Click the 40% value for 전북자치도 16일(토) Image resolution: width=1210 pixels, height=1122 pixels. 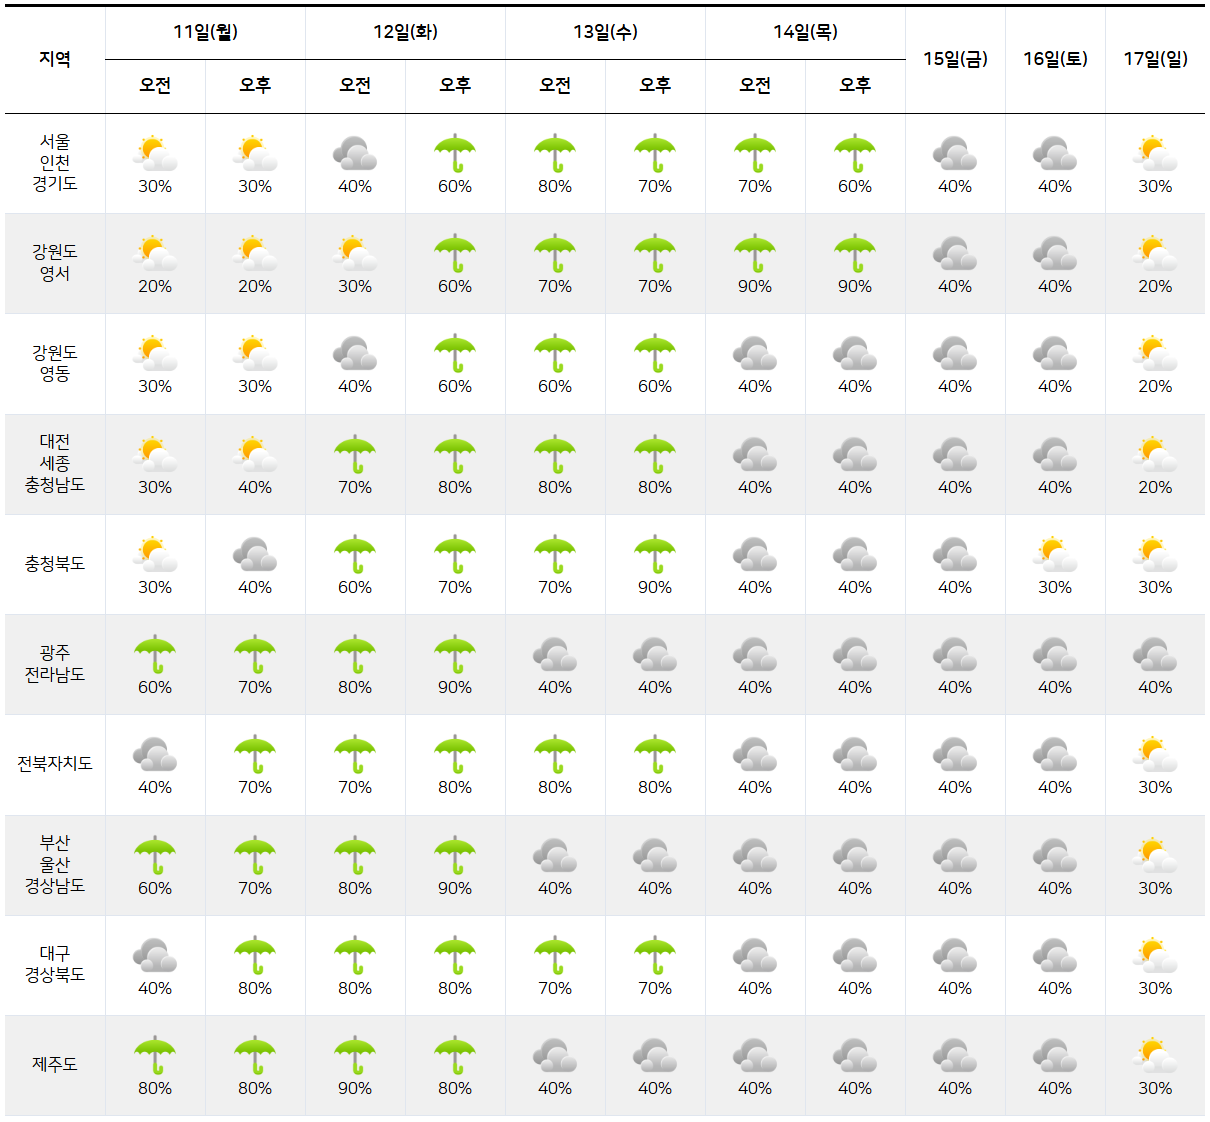[x=1055, y=788]
